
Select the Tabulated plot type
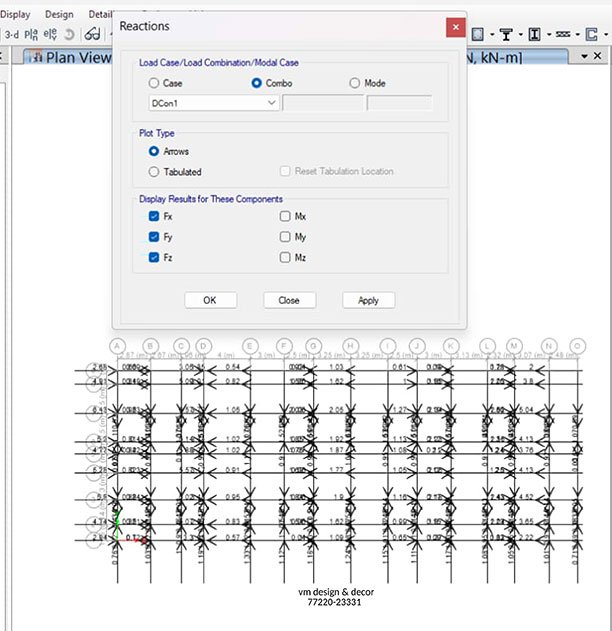pos(154,171)
